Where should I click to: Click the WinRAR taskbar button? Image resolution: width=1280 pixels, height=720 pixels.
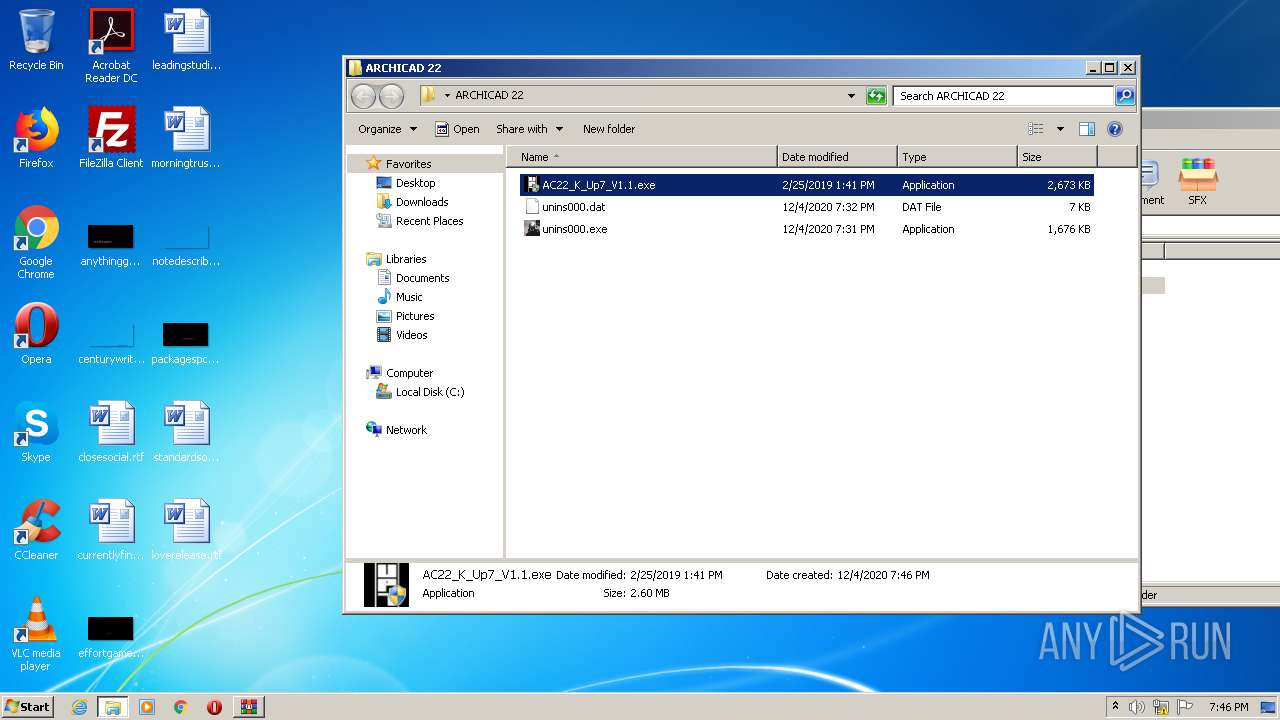248,707
